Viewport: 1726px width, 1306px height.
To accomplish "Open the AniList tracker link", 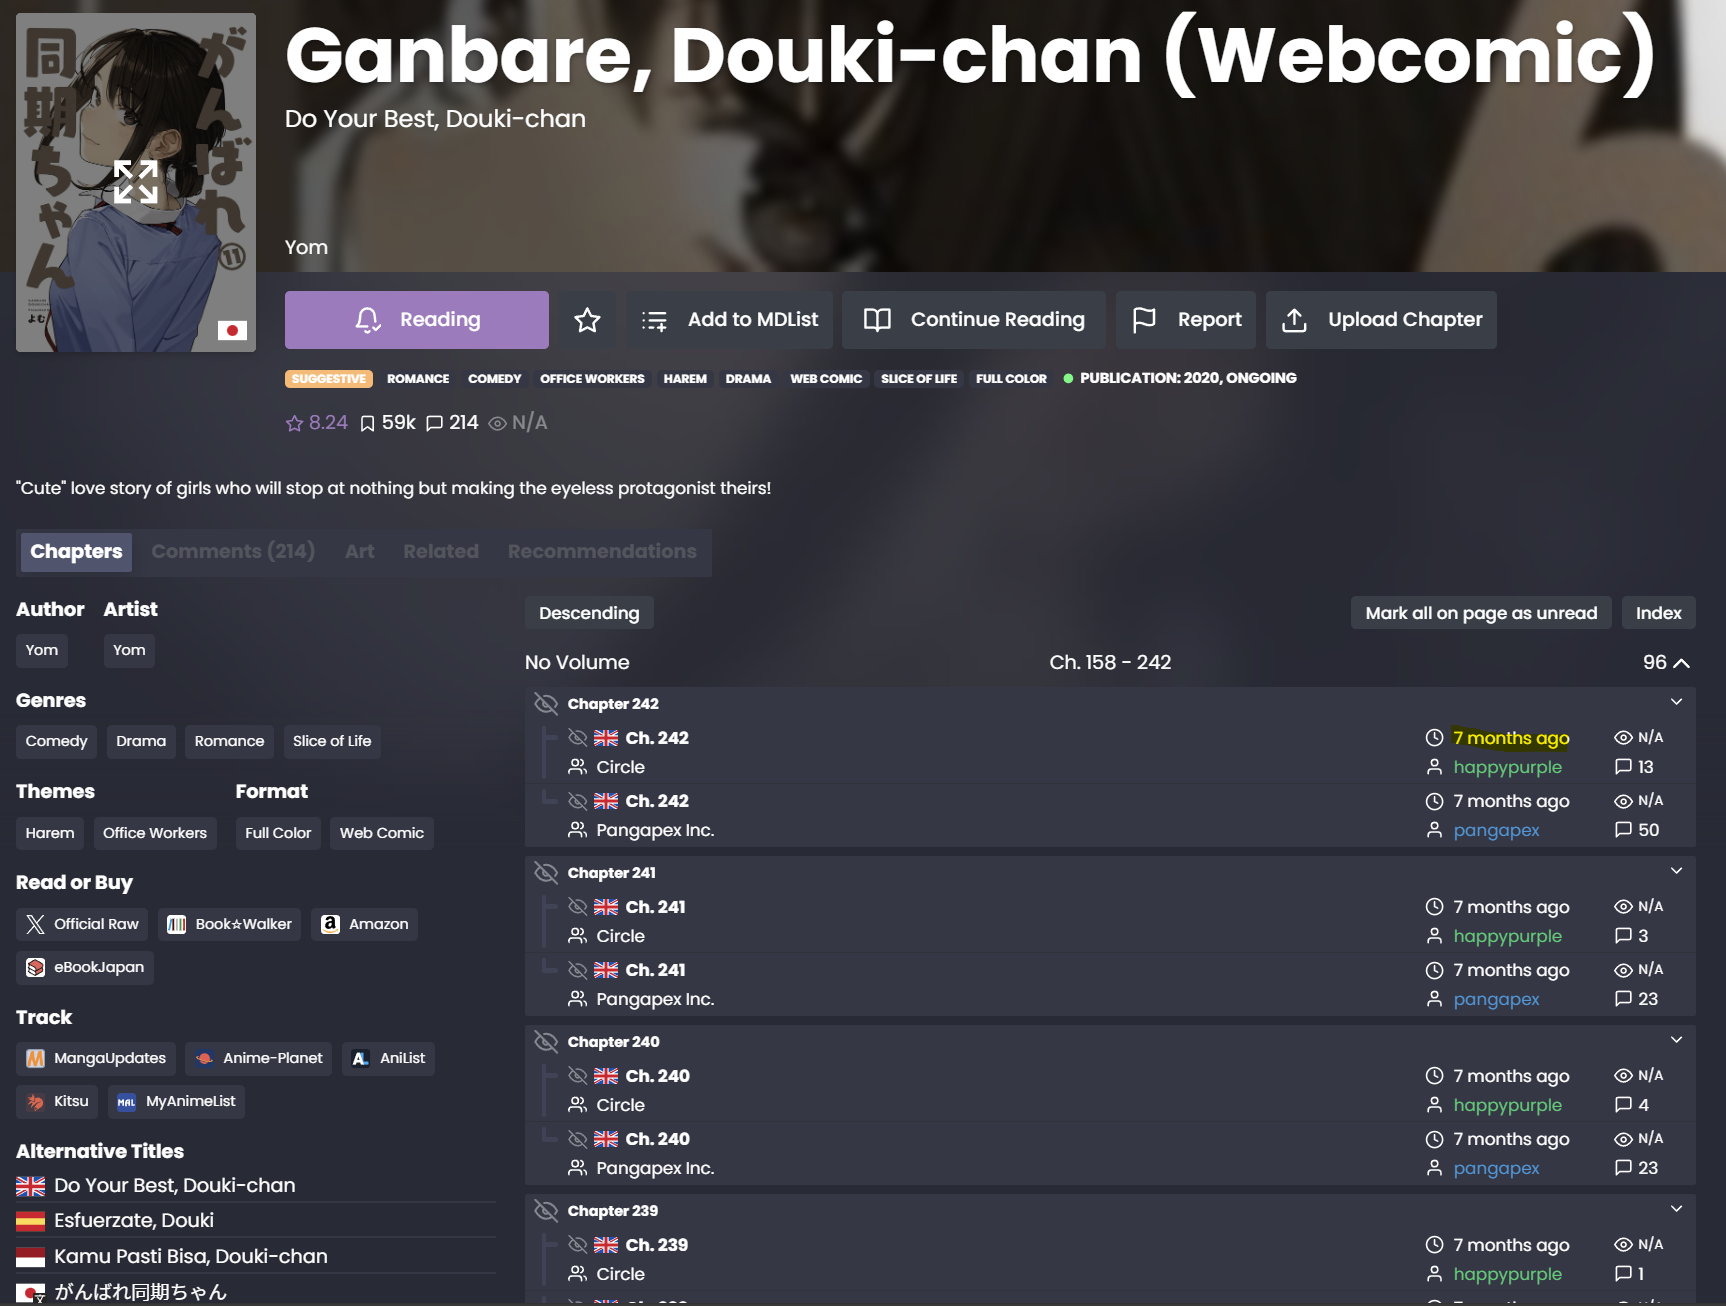I will click(388, 1058).
